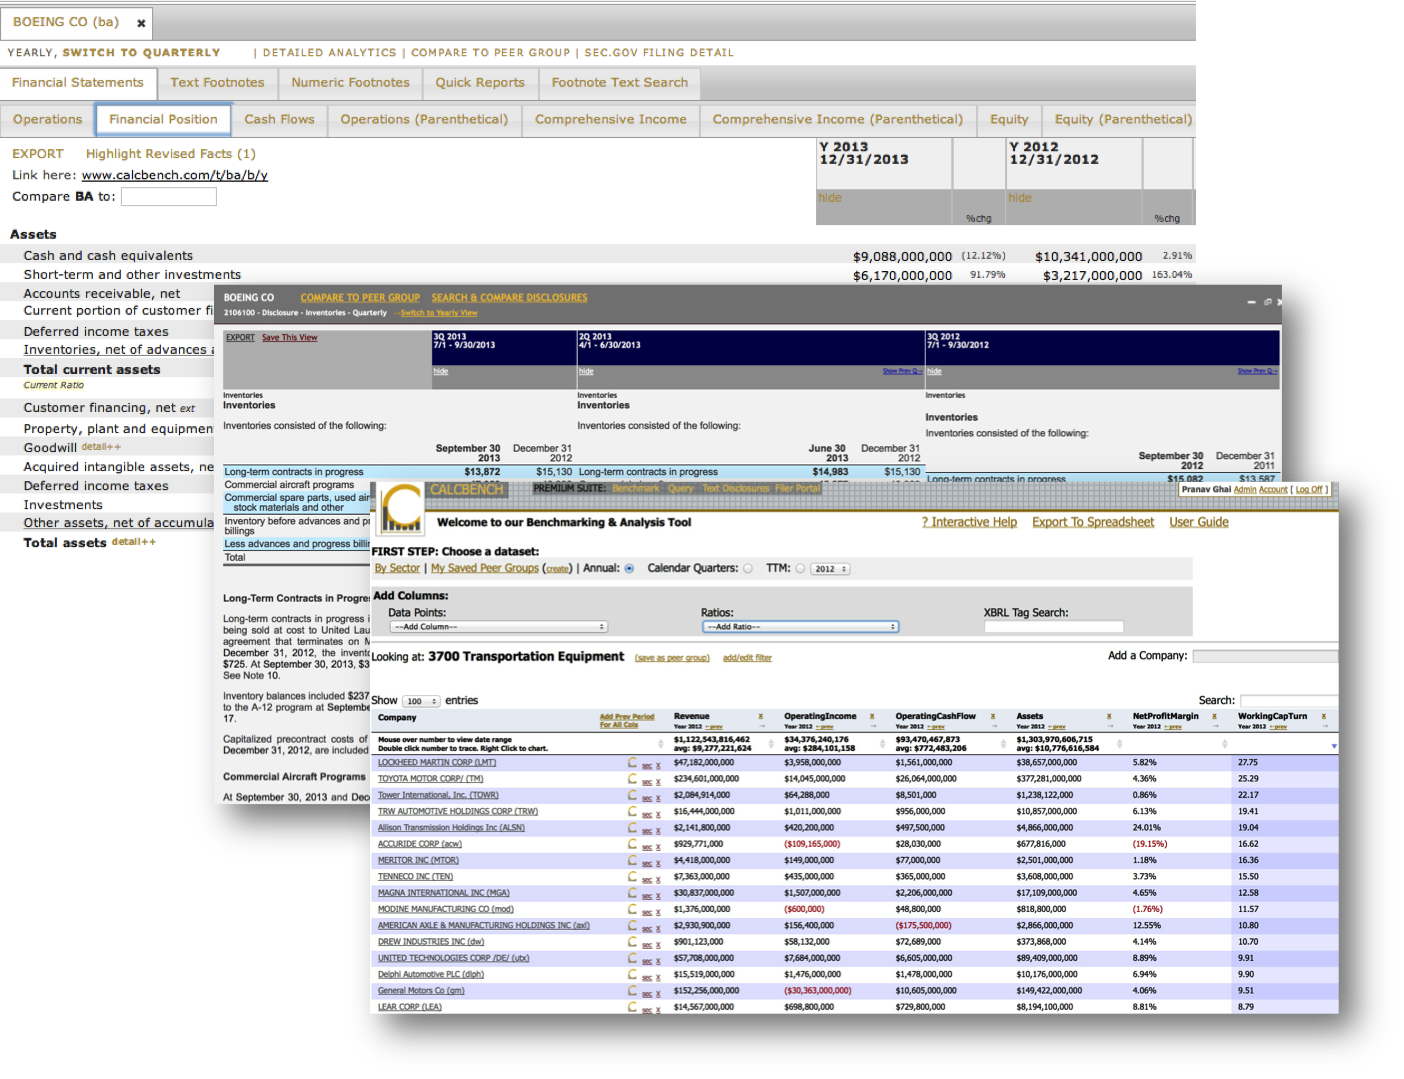Open the Add Column data points dropdown
This screenshot has height=1079, width=1404.
498,627
